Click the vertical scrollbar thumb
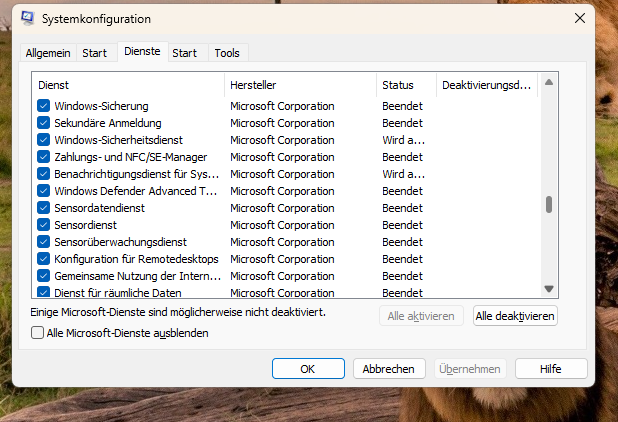The width and height of the screenshot is (618, 422). (x=548, y=205)
